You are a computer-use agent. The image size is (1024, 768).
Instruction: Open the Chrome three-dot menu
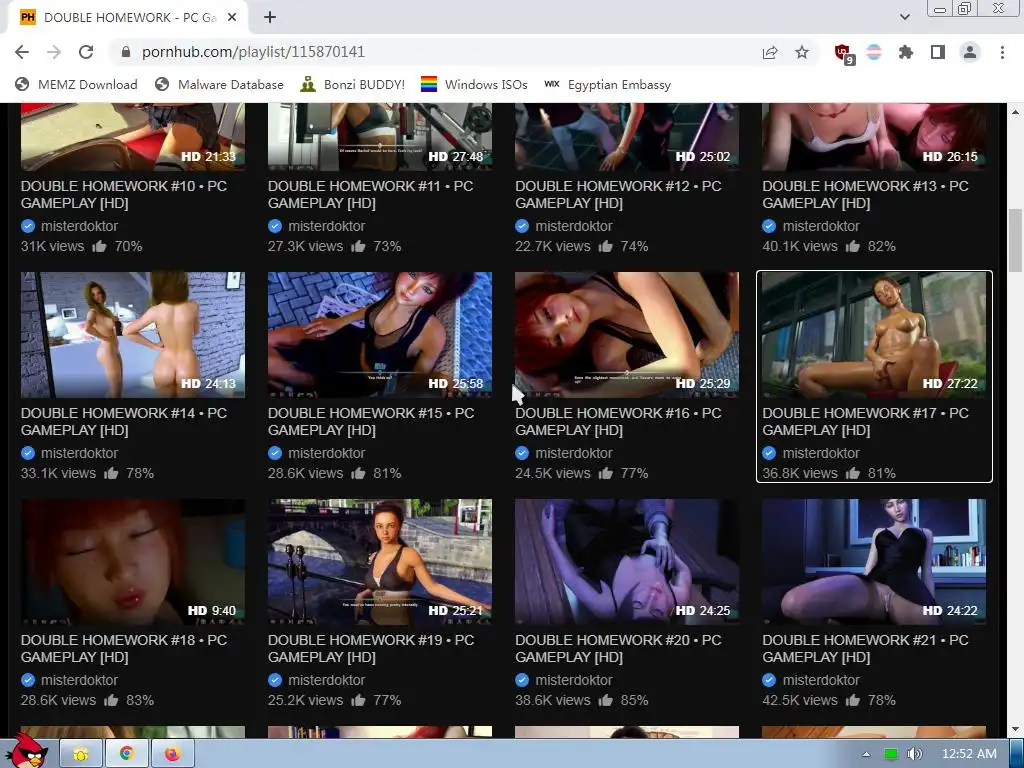[1002, 52]
